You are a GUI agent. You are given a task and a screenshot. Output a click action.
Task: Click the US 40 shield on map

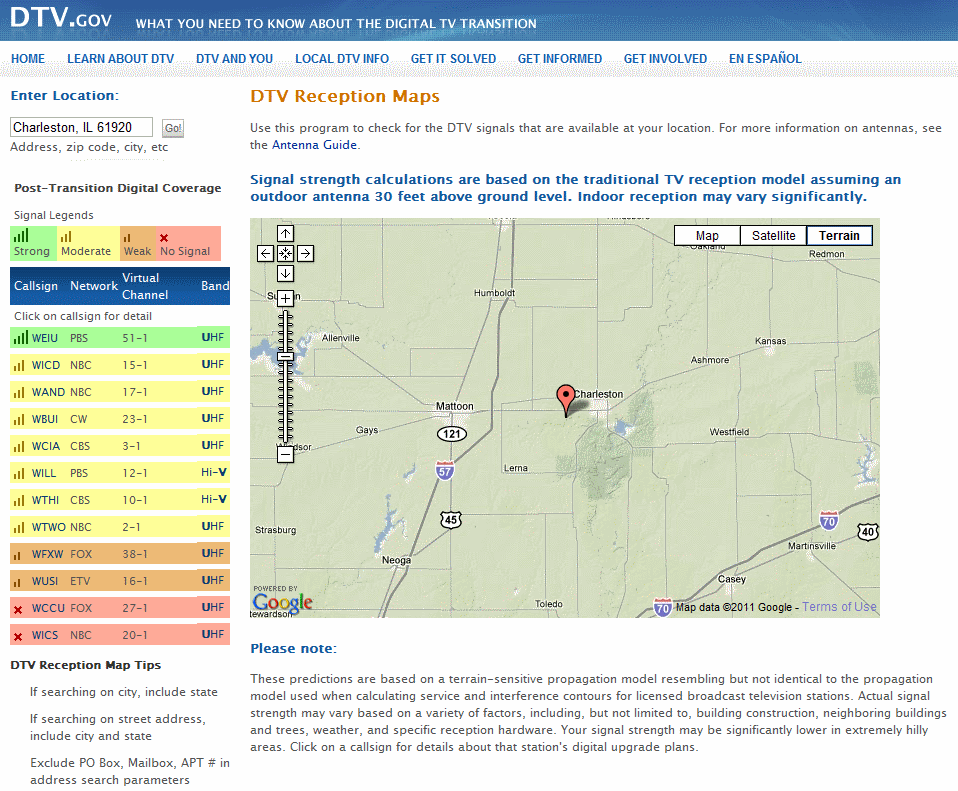[x=868, y=531]
